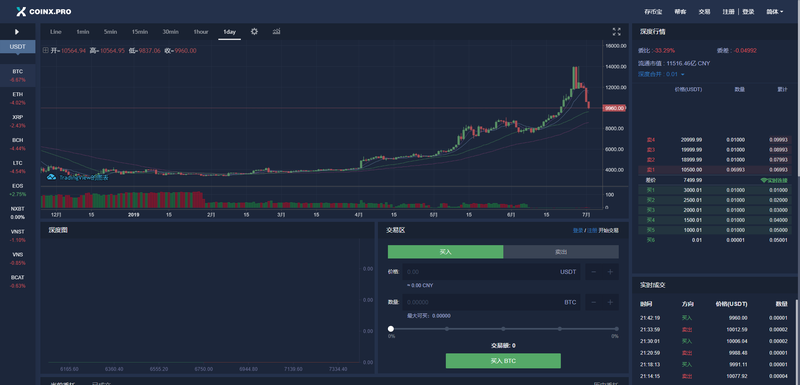800x385 pixels.
Task: Switch to the green Buy tab
Action: pos(445,252)
